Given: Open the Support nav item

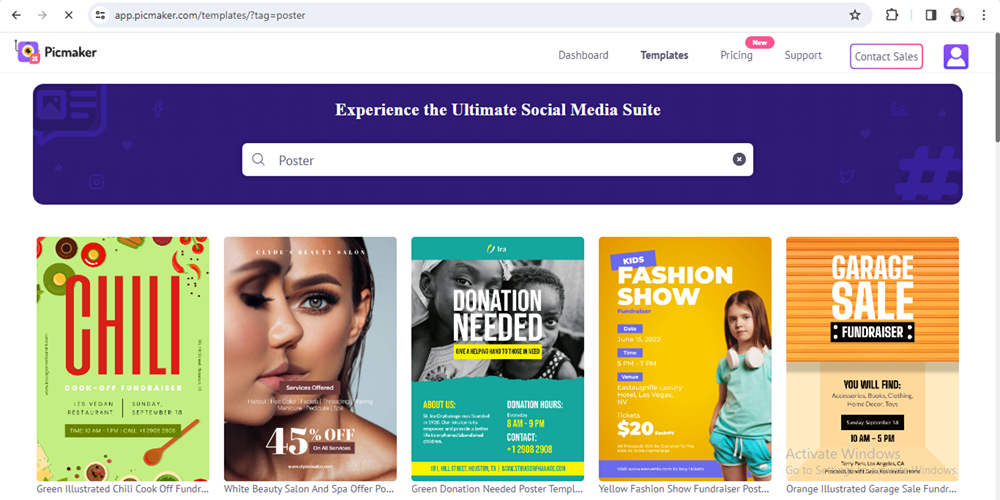Looking at the screenshot, I should pyautogui.click(x=803, y=55).
